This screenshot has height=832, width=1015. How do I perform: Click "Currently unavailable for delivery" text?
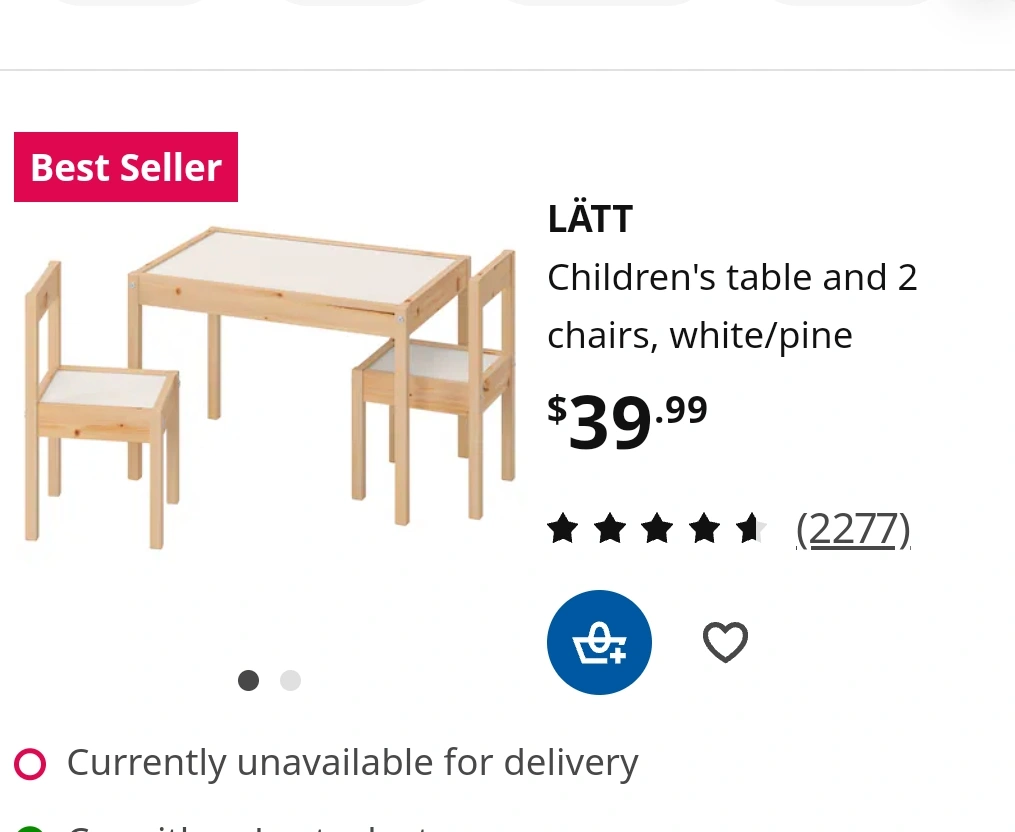pos(353,763)
